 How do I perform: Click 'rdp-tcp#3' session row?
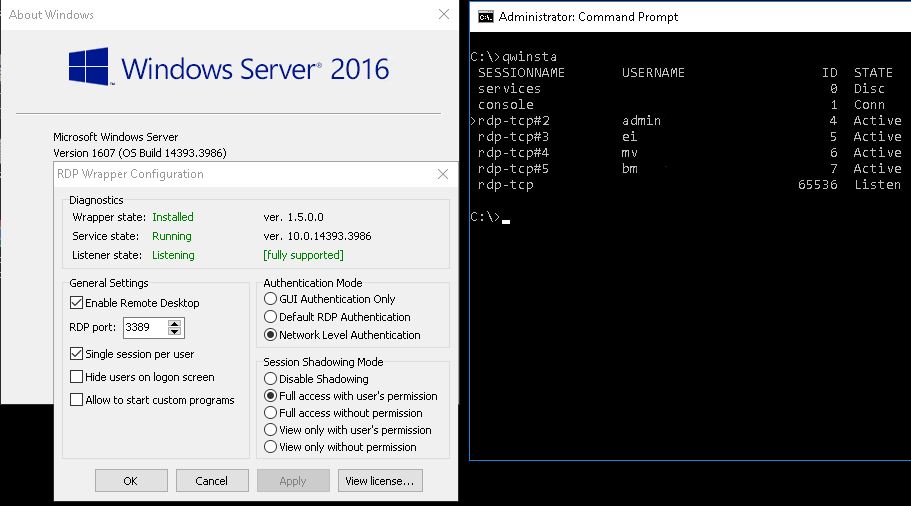689,137
